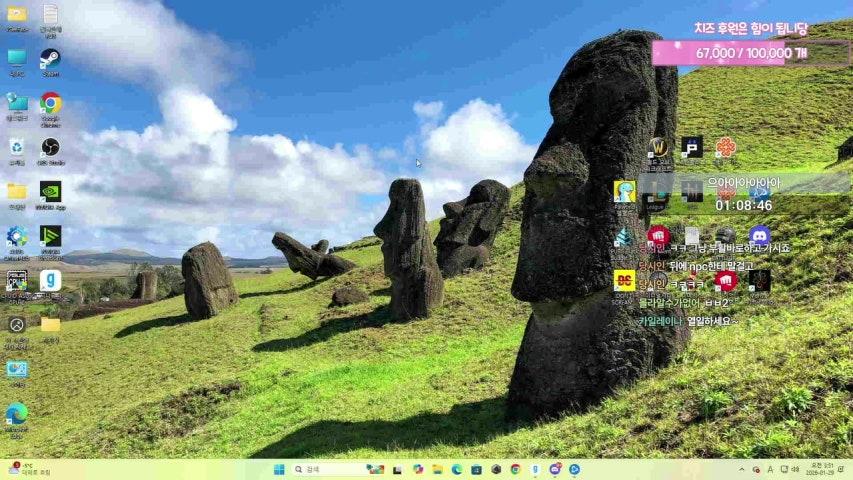Open the Steam desktop shortcut
This screenshot has width=853, height=480.
click(x=49, y=59)
